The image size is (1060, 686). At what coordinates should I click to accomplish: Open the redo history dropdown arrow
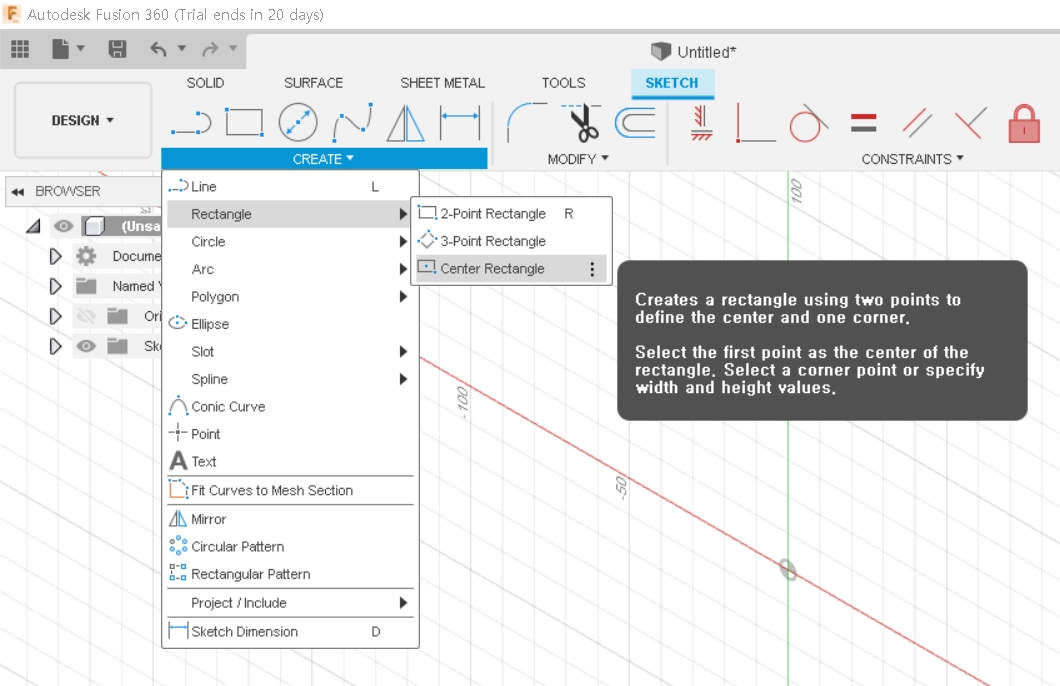coord(233,48)
